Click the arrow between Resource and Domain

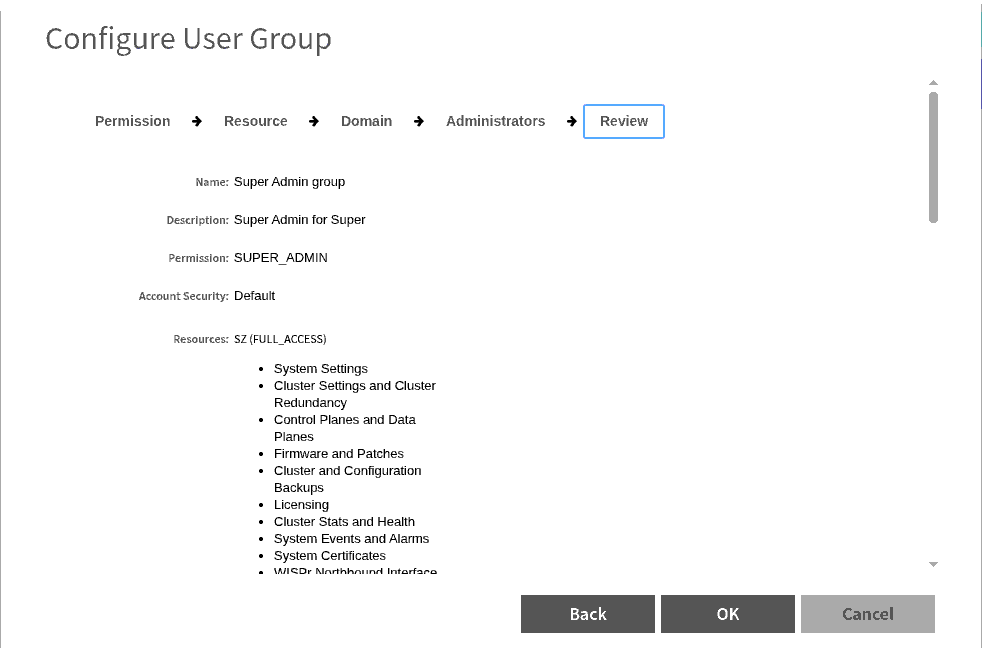(314, 121)
